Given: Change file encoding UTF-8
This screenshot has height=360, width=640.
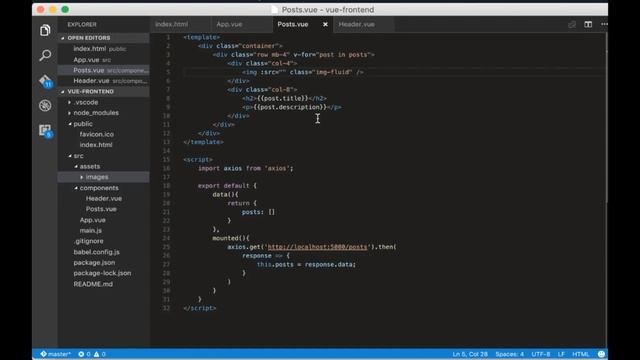Looking at the screenshot, I should (x=540, y=354).
